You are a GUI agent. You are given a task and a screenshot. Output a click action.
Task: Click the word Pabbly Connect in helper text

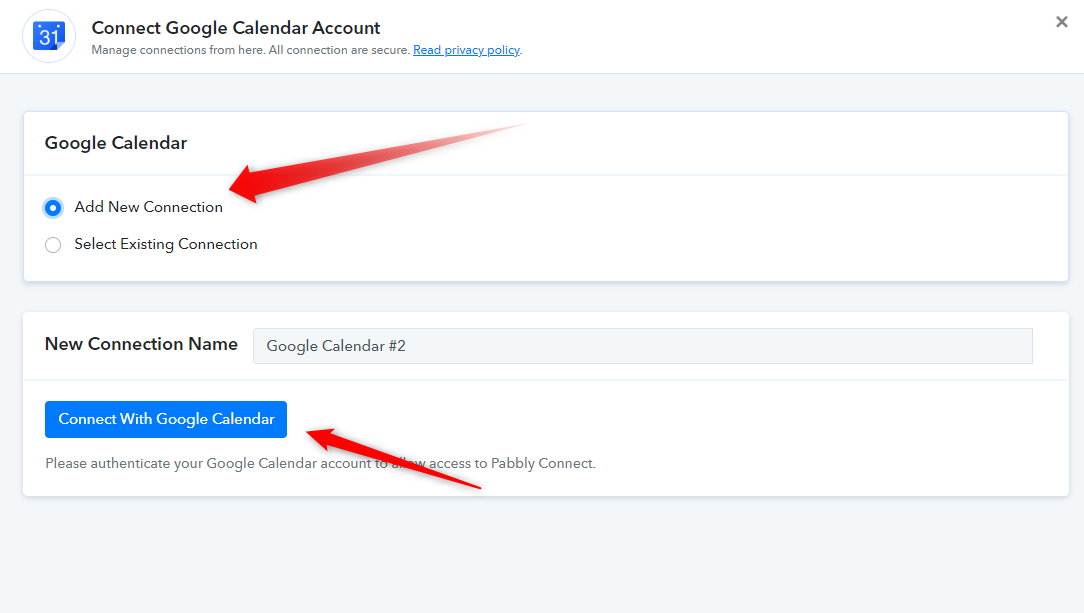542,463
